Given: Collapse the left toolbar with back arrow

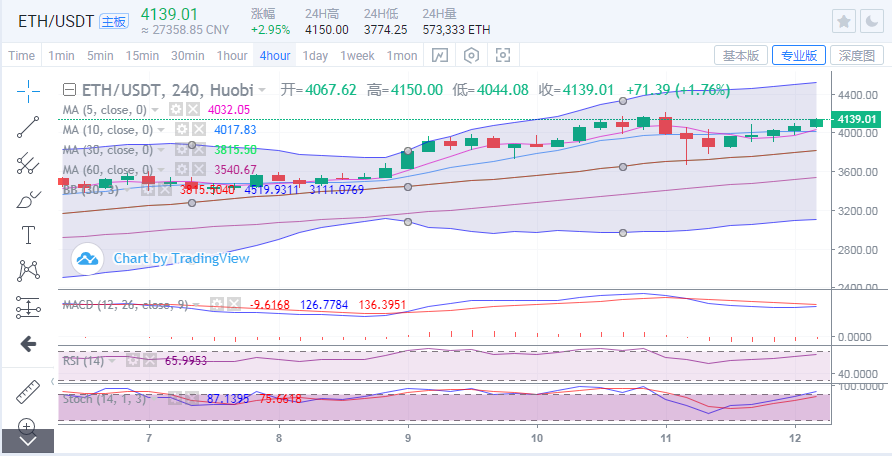Looking at the screenshot, I should [x=28, y=343].
